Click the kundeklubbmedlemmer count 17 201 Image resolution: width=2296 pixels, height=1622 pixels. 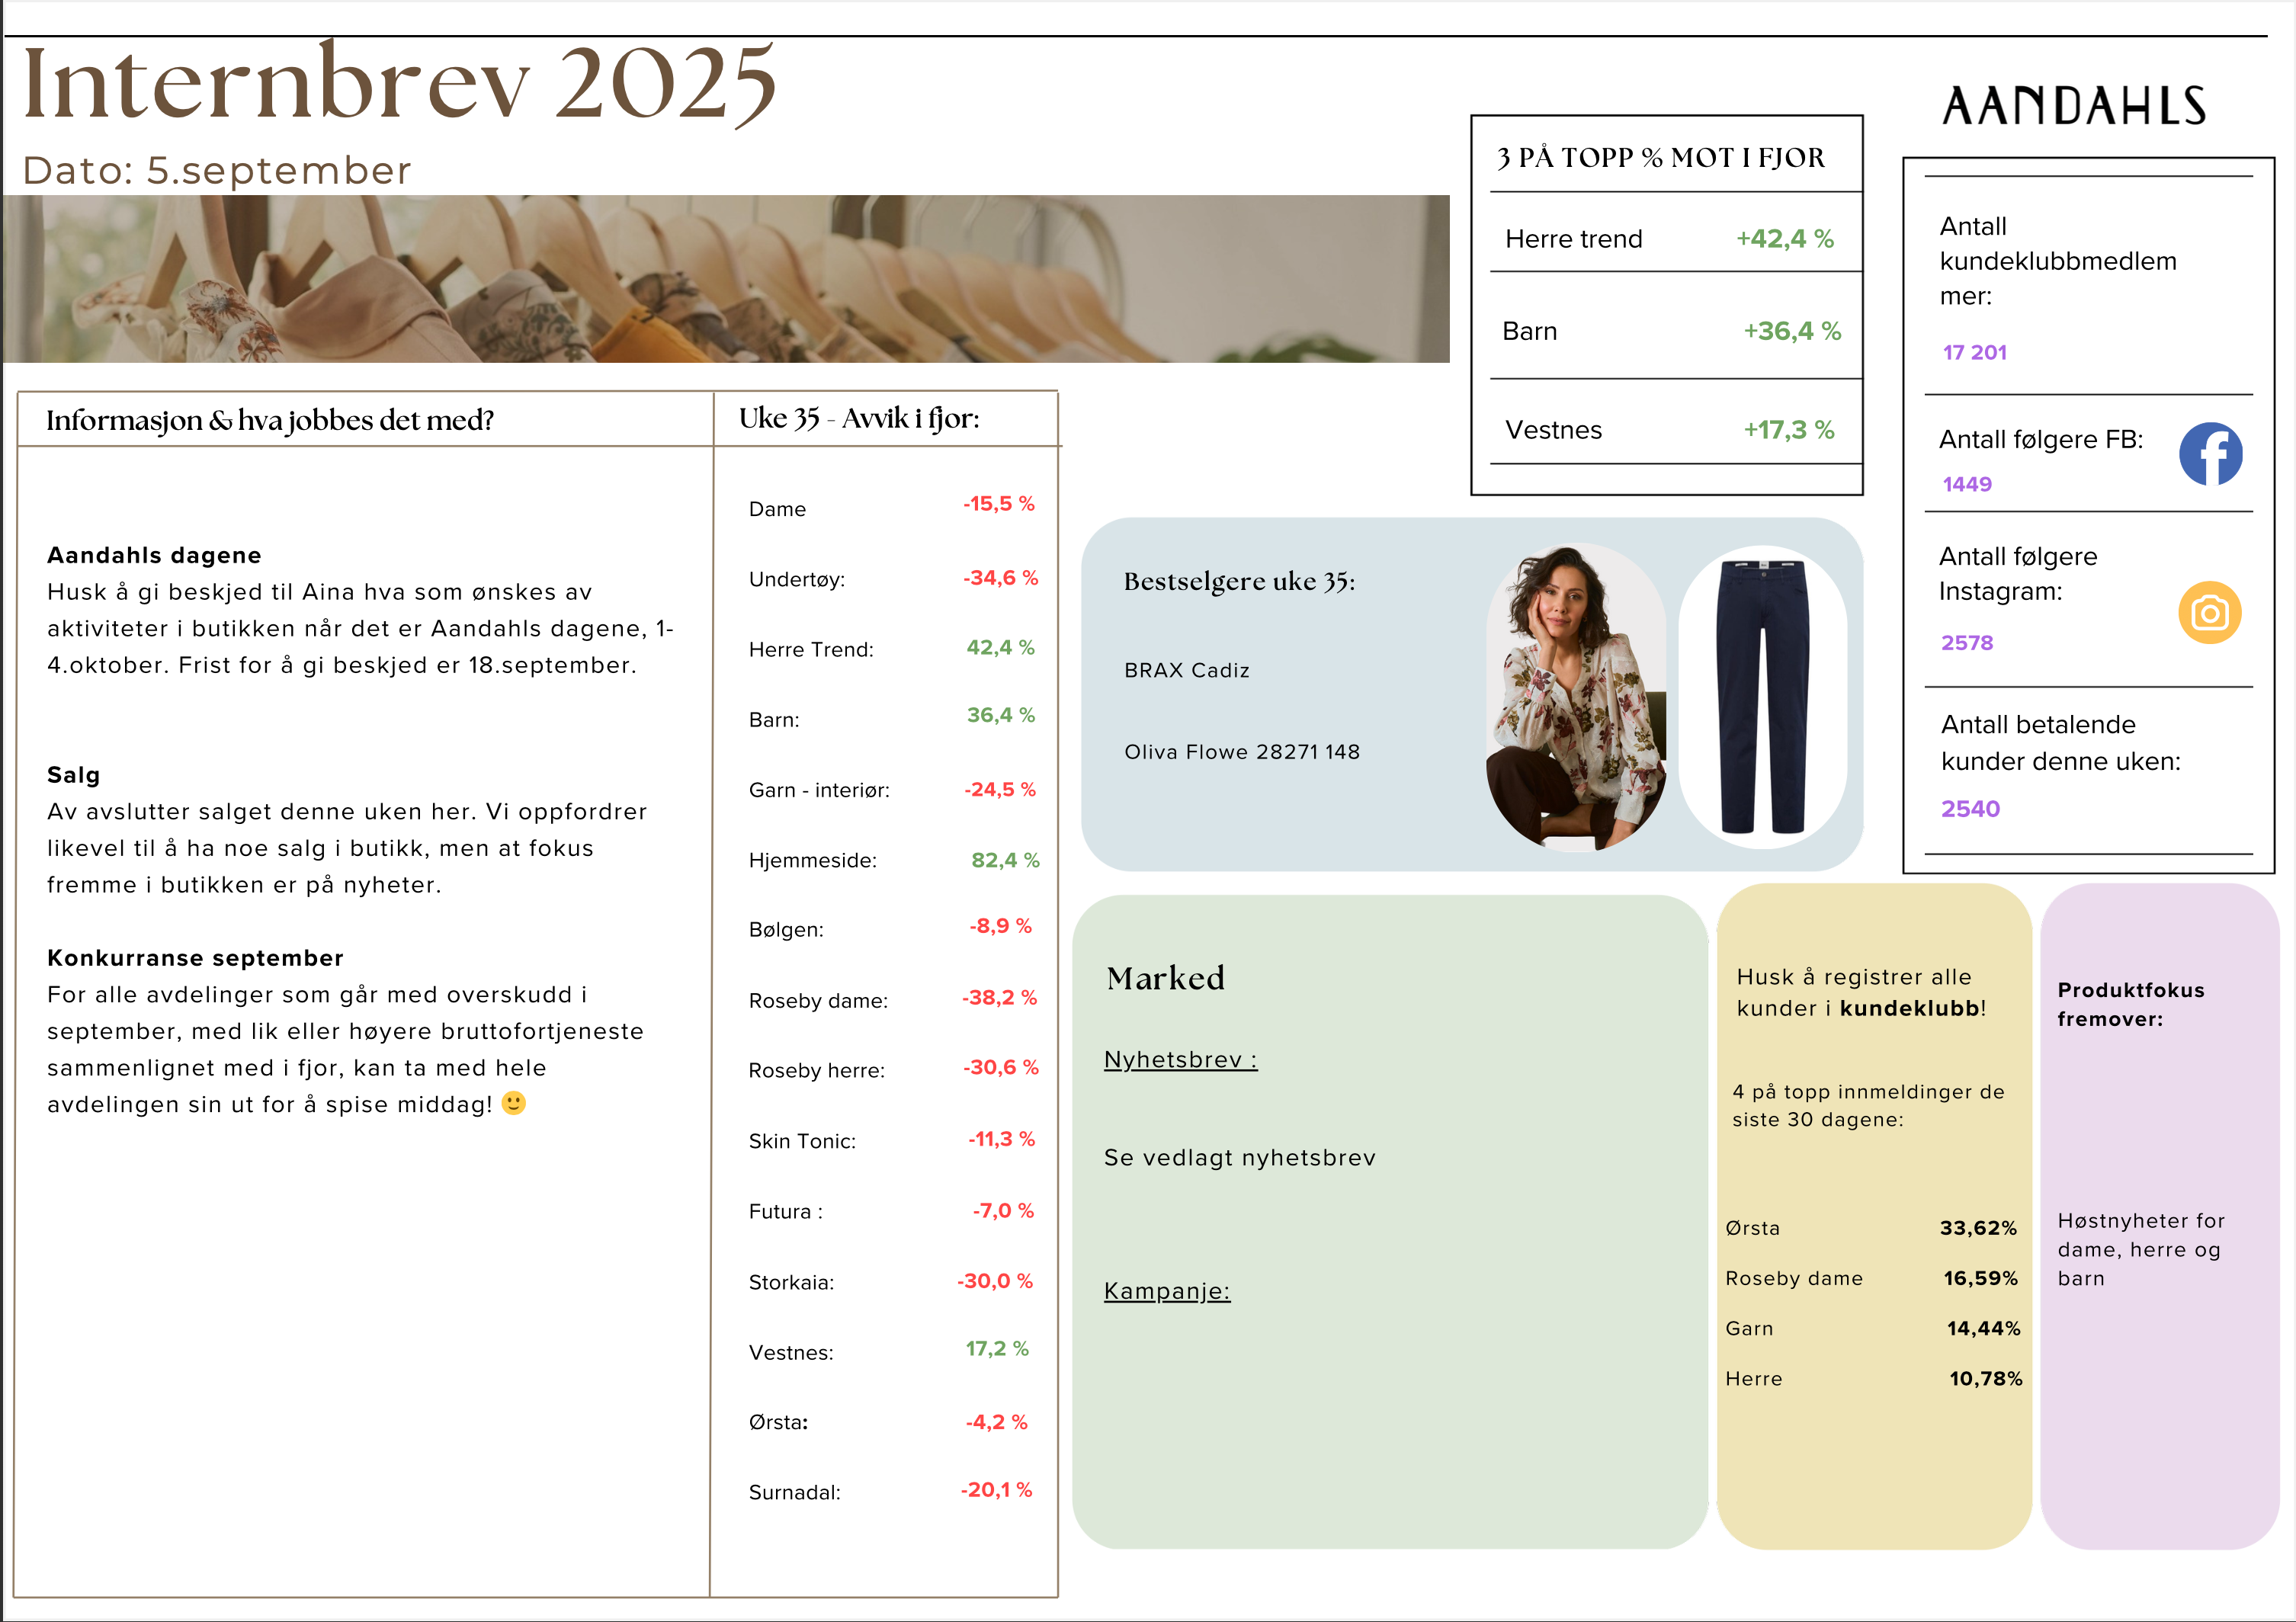(x=1974, y=352)
